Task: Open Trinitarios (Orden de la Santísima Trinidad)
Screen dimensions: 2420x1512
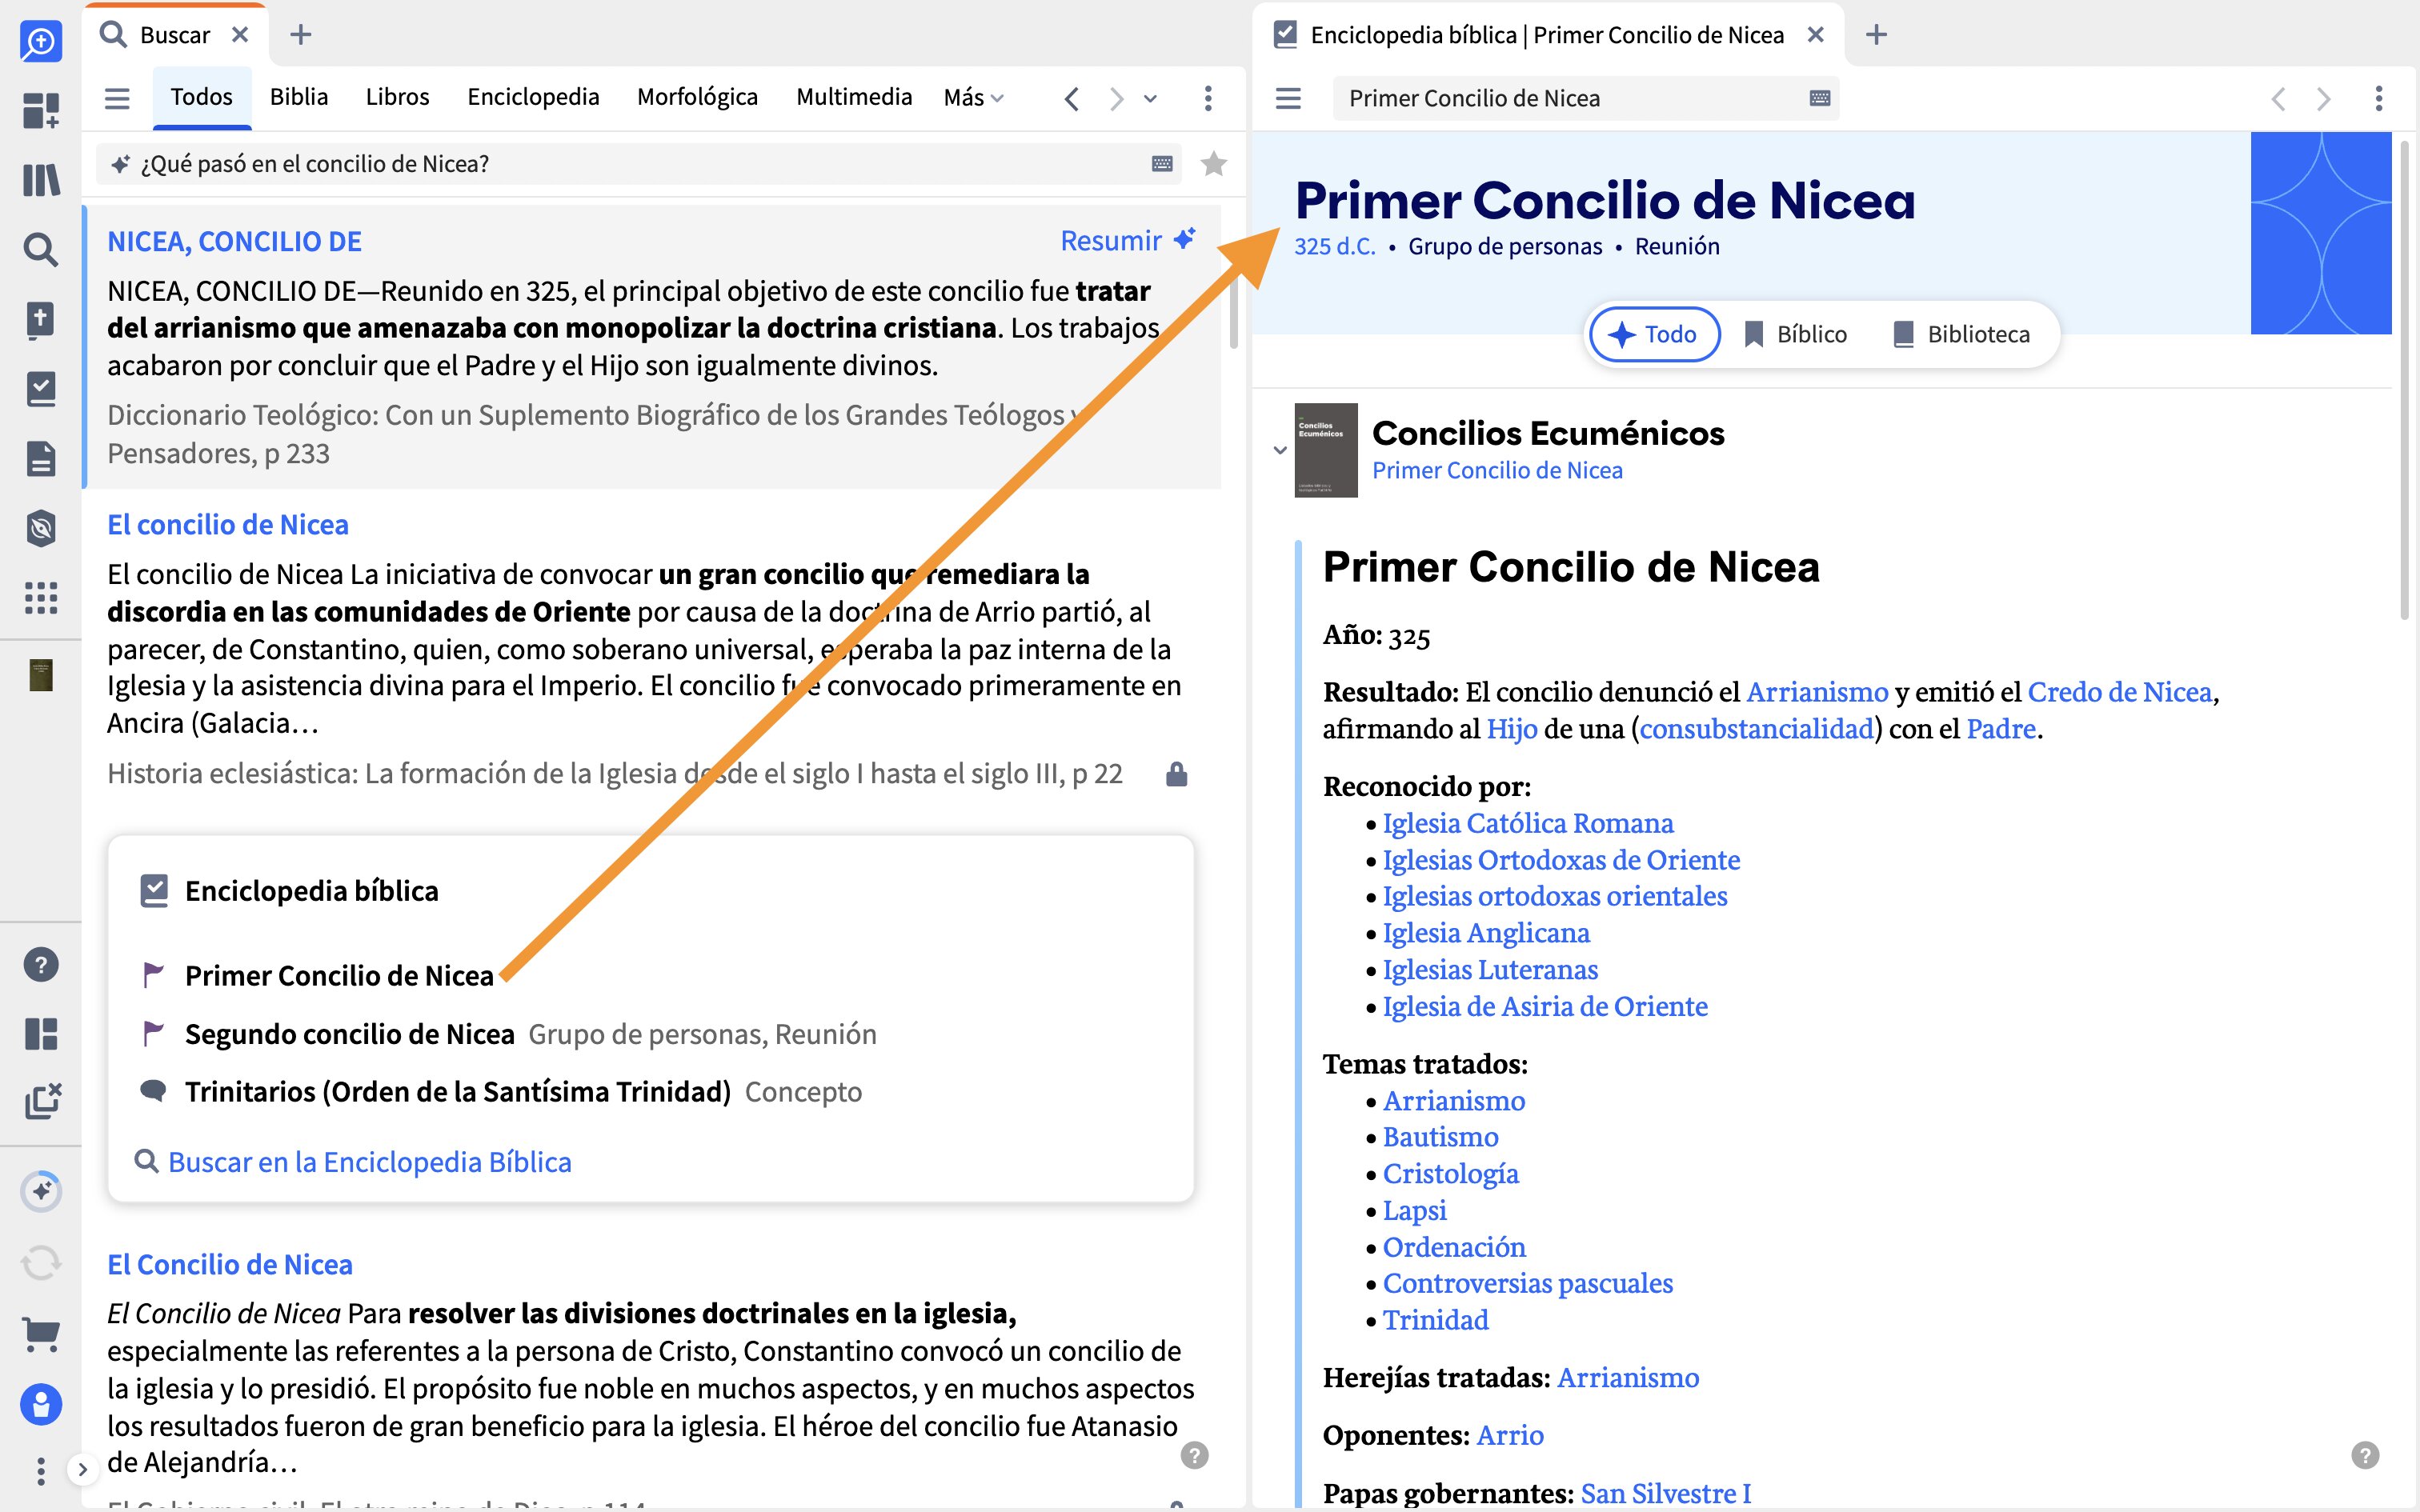Action: (458, 1092)
